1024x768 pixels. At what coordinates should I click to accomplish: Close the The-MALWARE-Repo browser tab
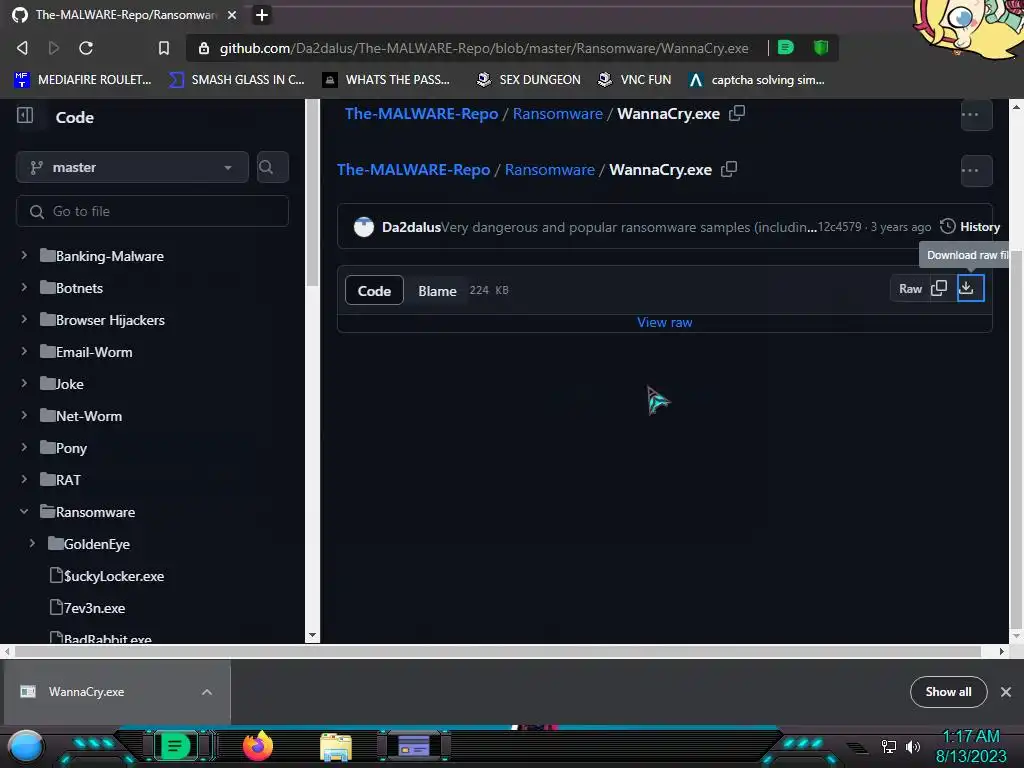coord(232,15)
